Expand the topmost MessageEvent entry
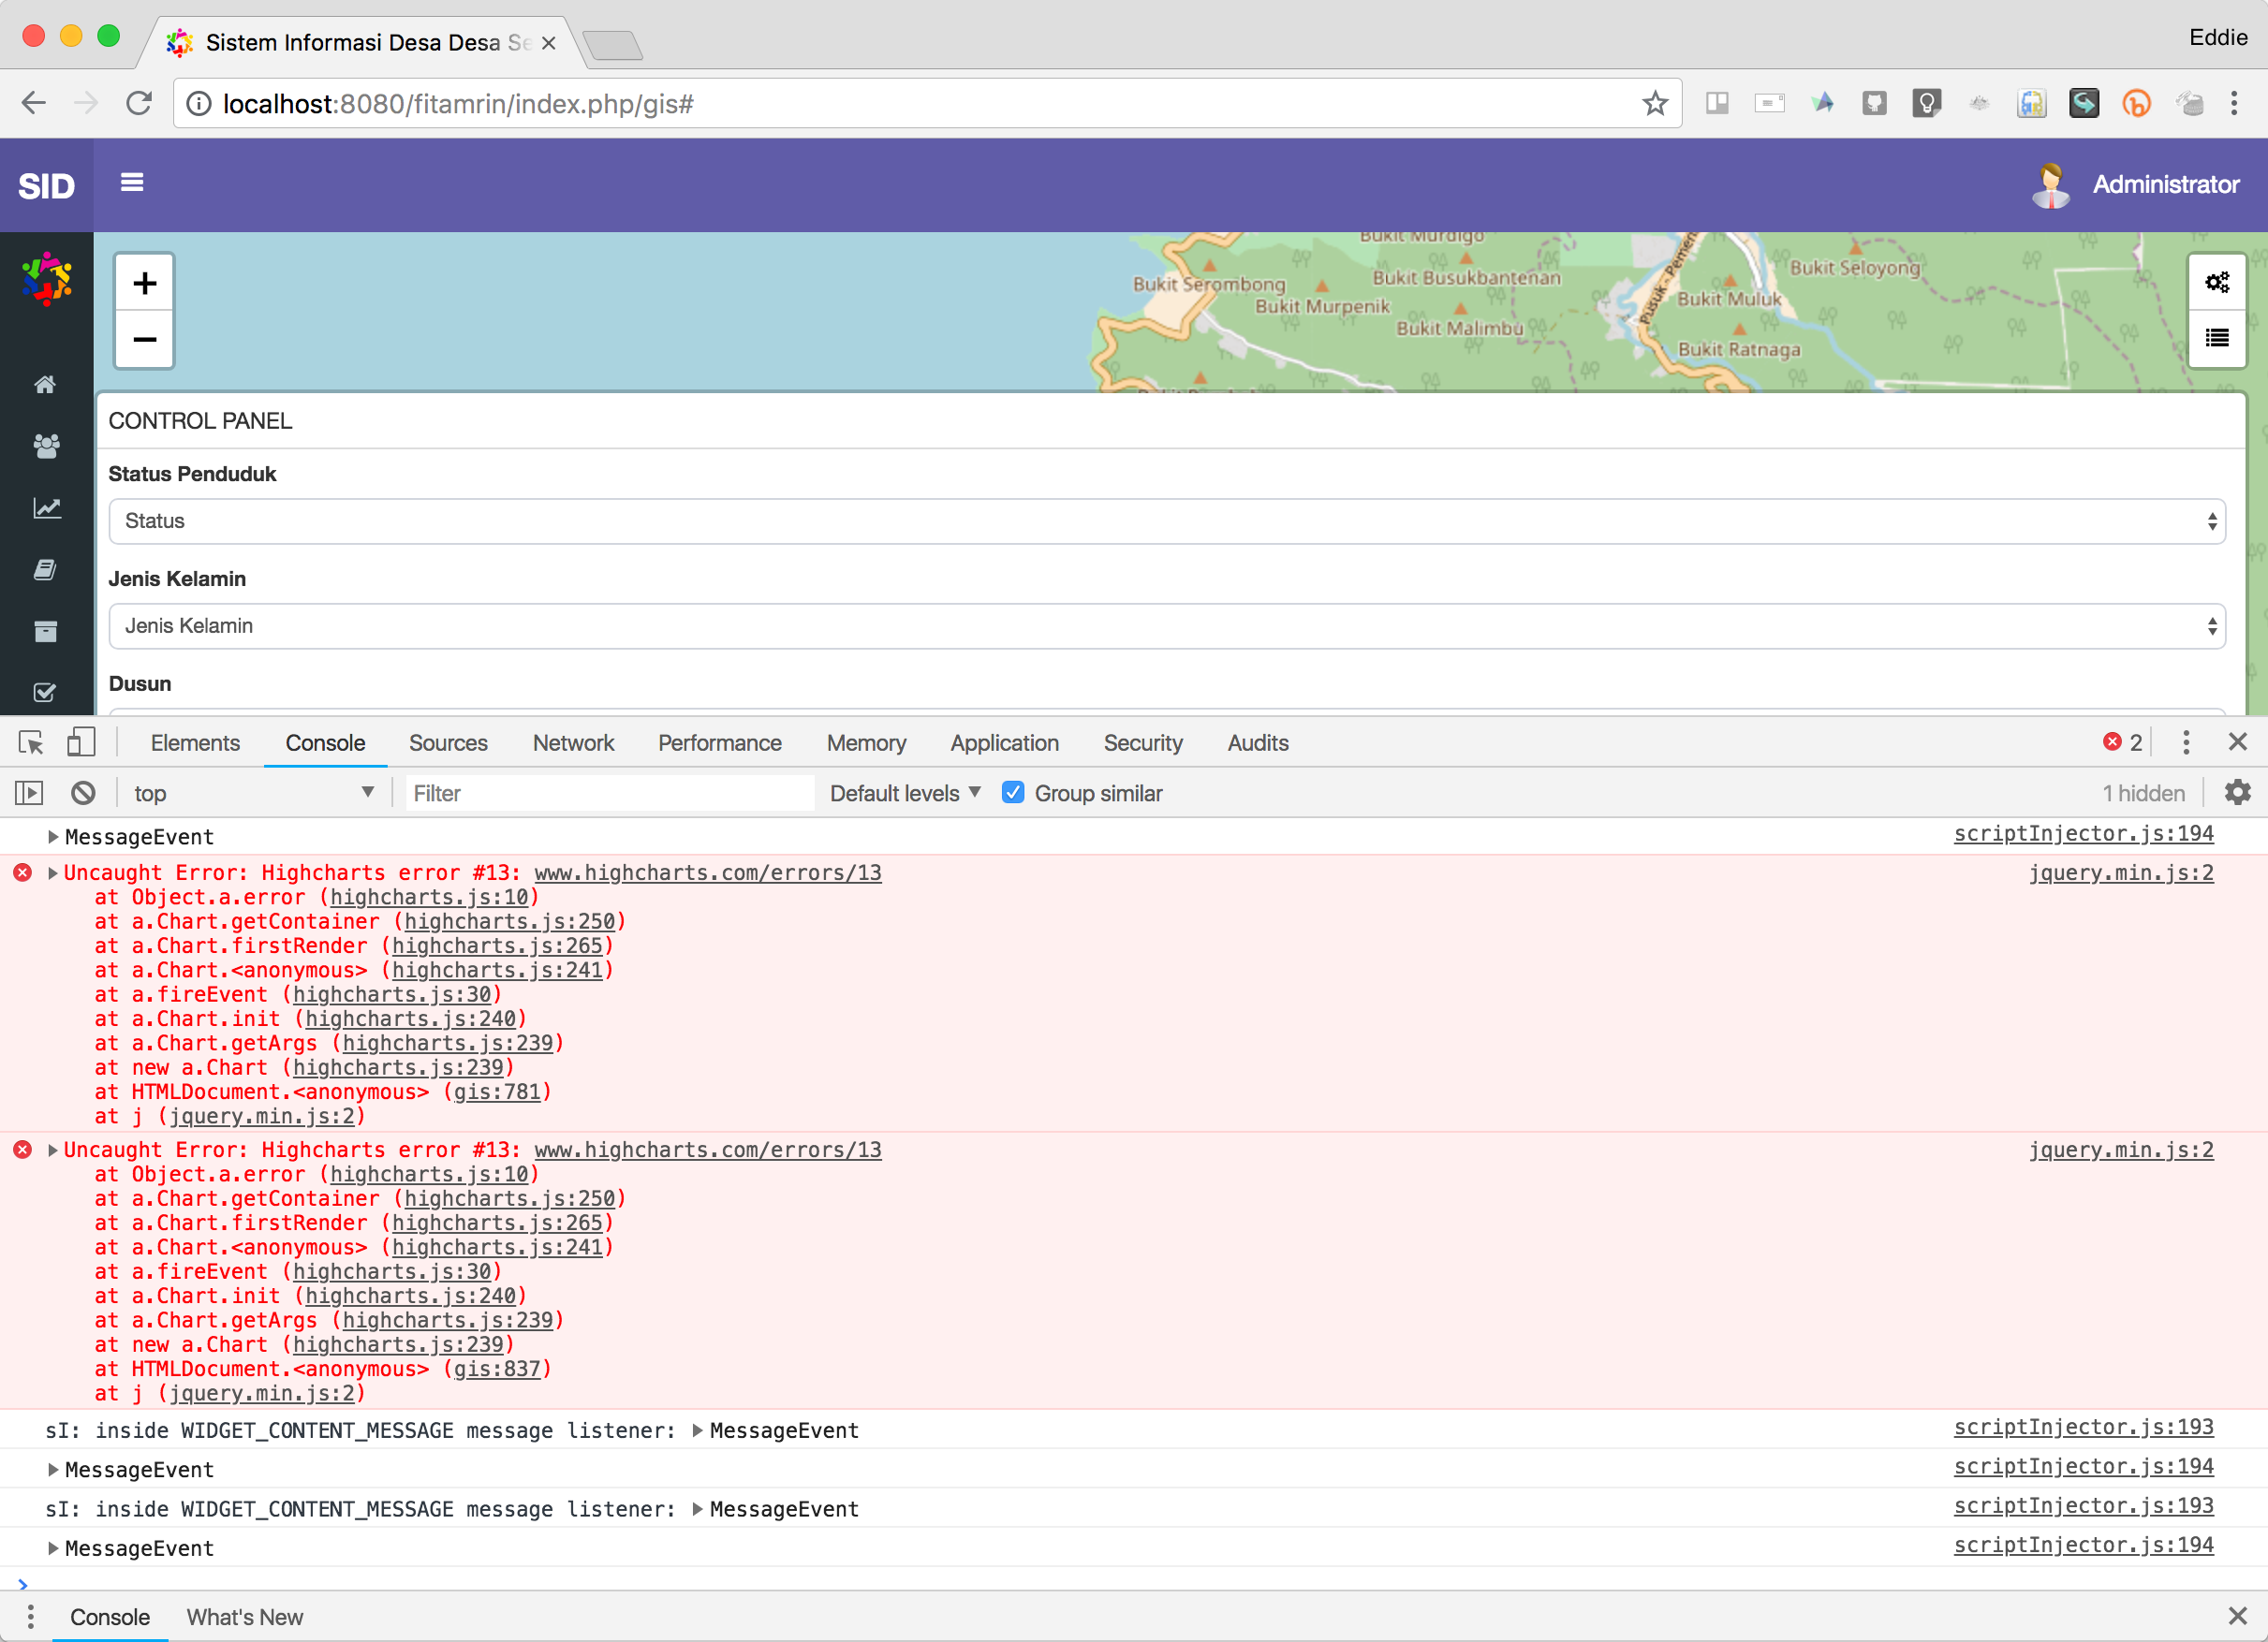The height and width of the screenshot is (1642, 2268). [53, 837]
